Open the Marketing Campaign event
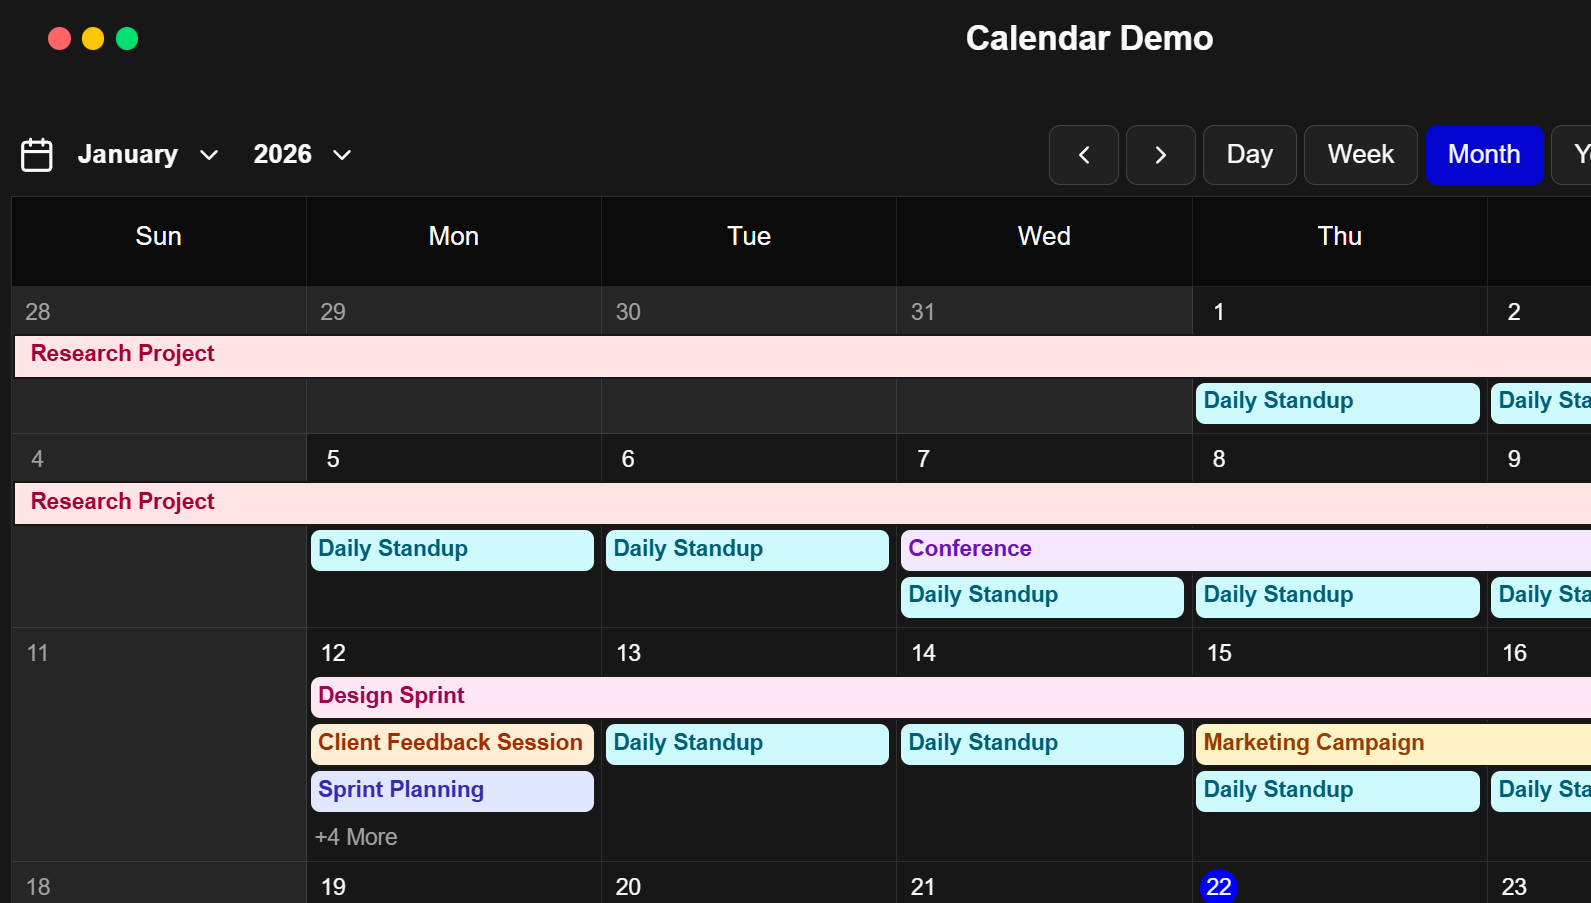This screenshot has width=1591, height=903. point(1393,744)
